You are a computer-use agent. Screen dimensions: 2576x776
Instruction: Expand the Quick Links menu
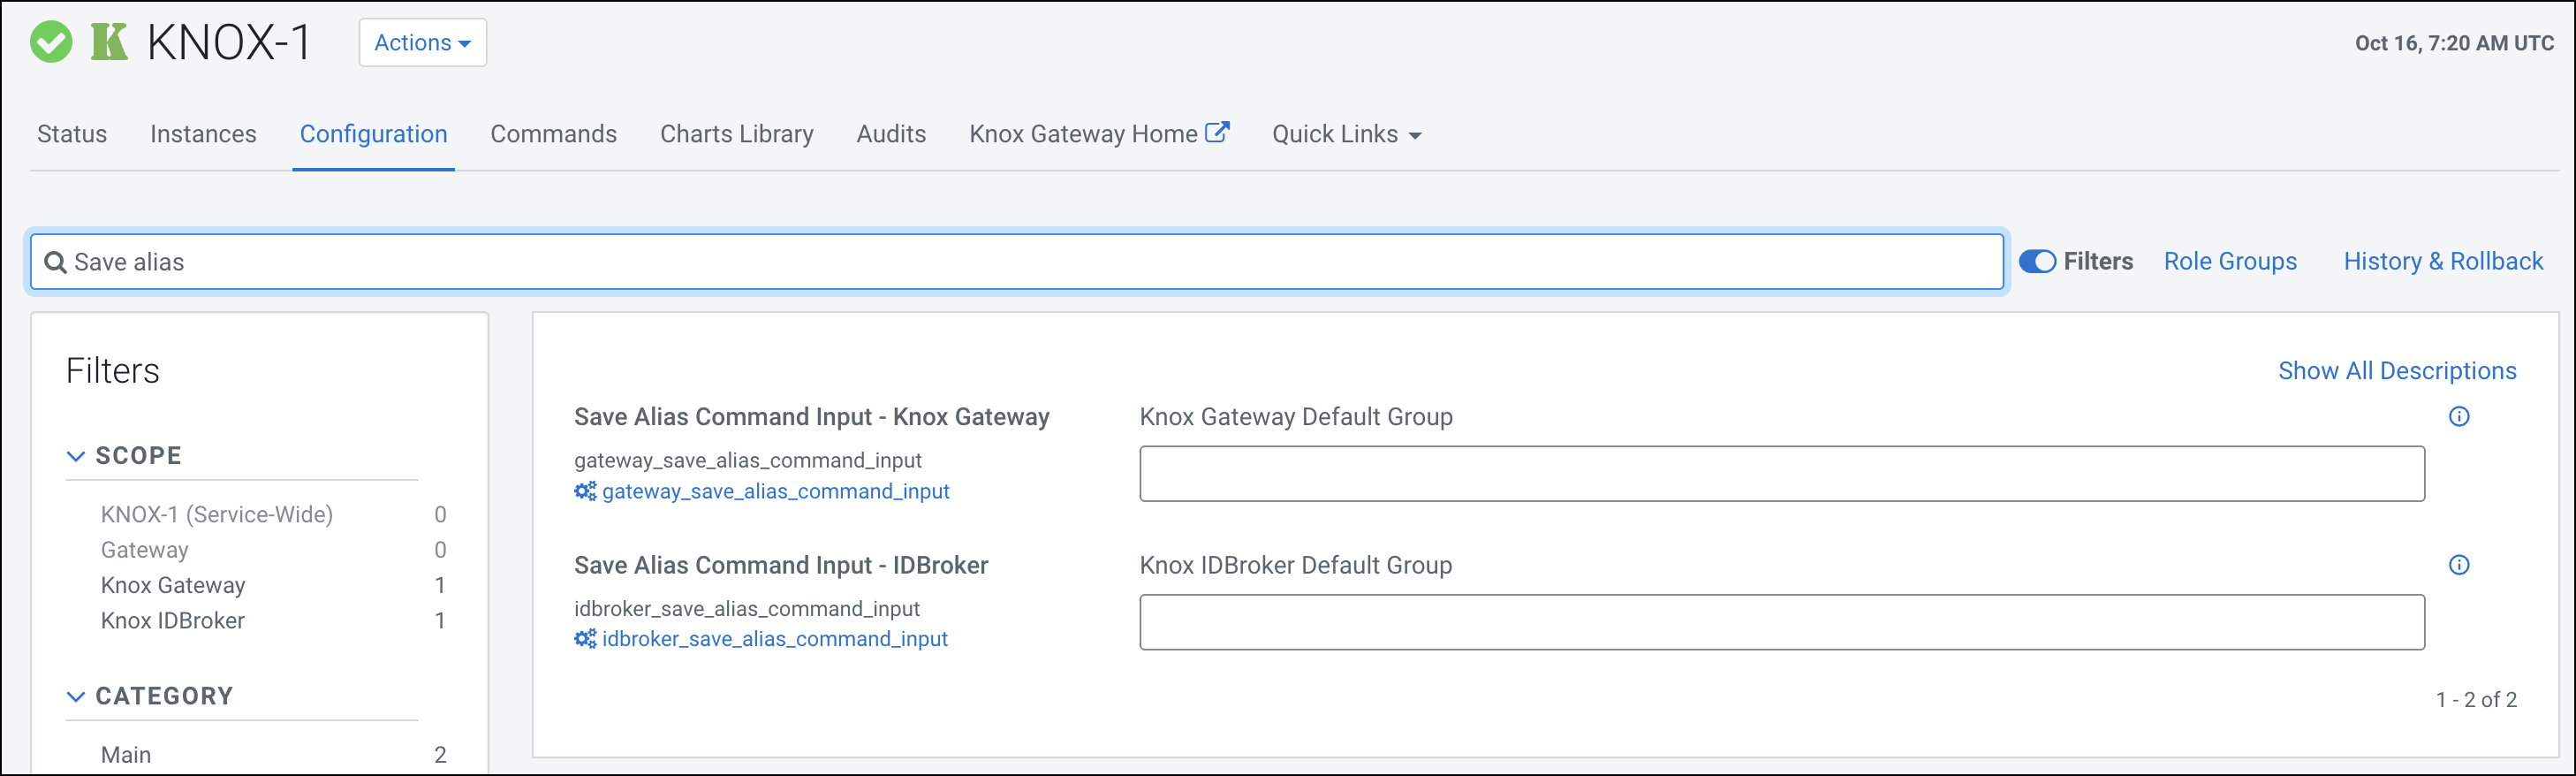(1345, 134)
